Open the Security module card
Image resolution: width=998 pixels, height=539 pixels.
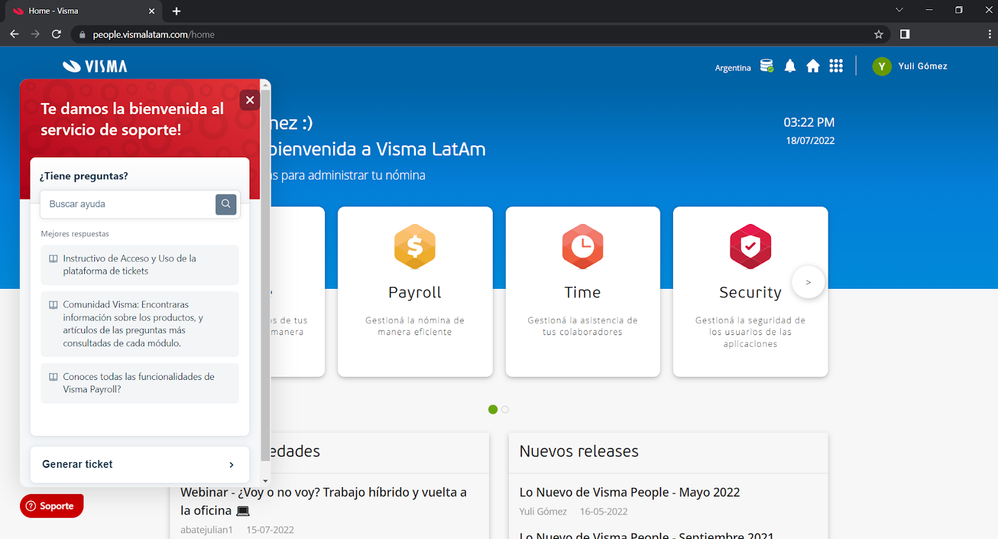[x=750, y=291]
